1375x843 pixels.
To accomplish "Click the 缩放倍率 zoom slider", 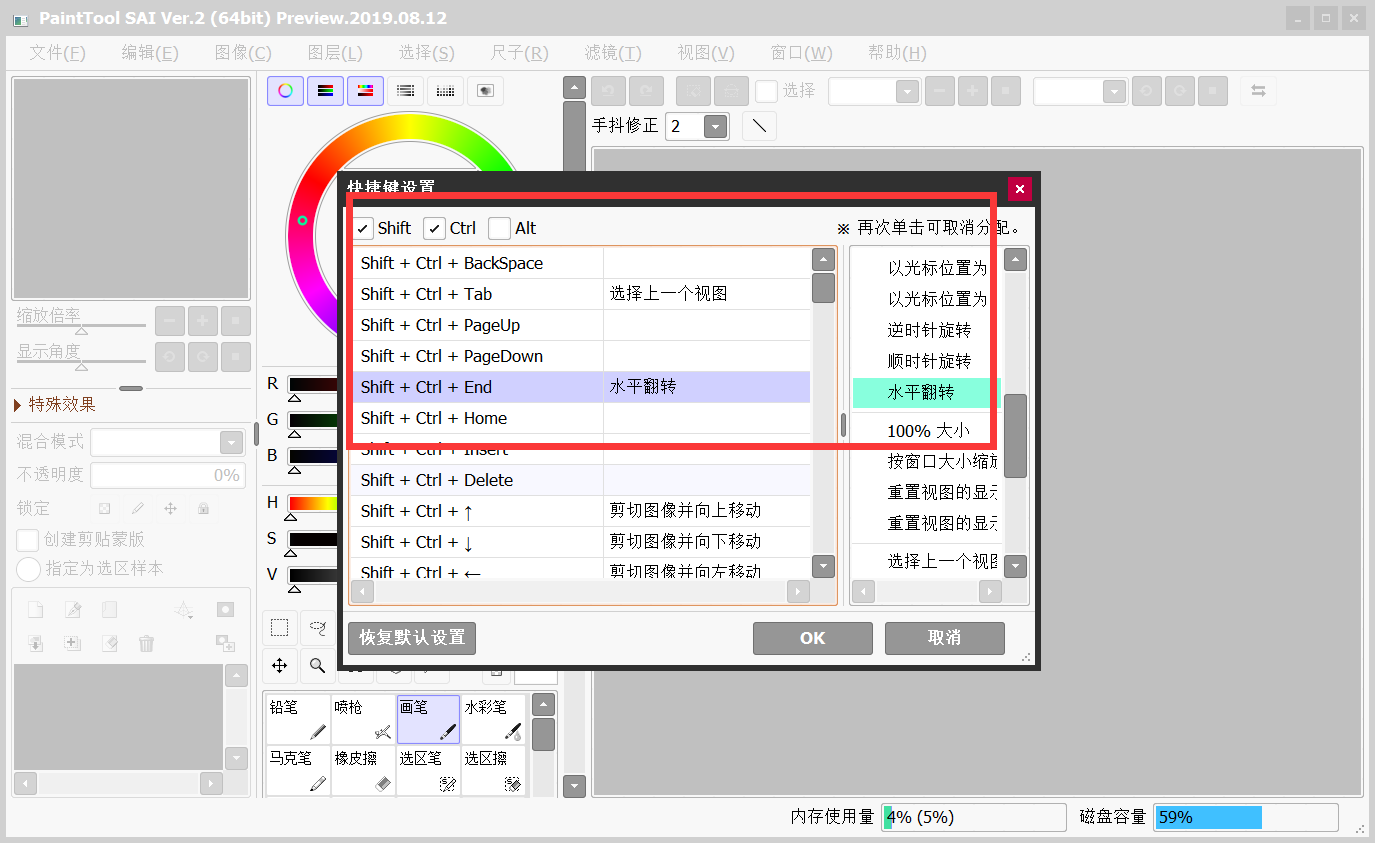I will tap(82, 327).
